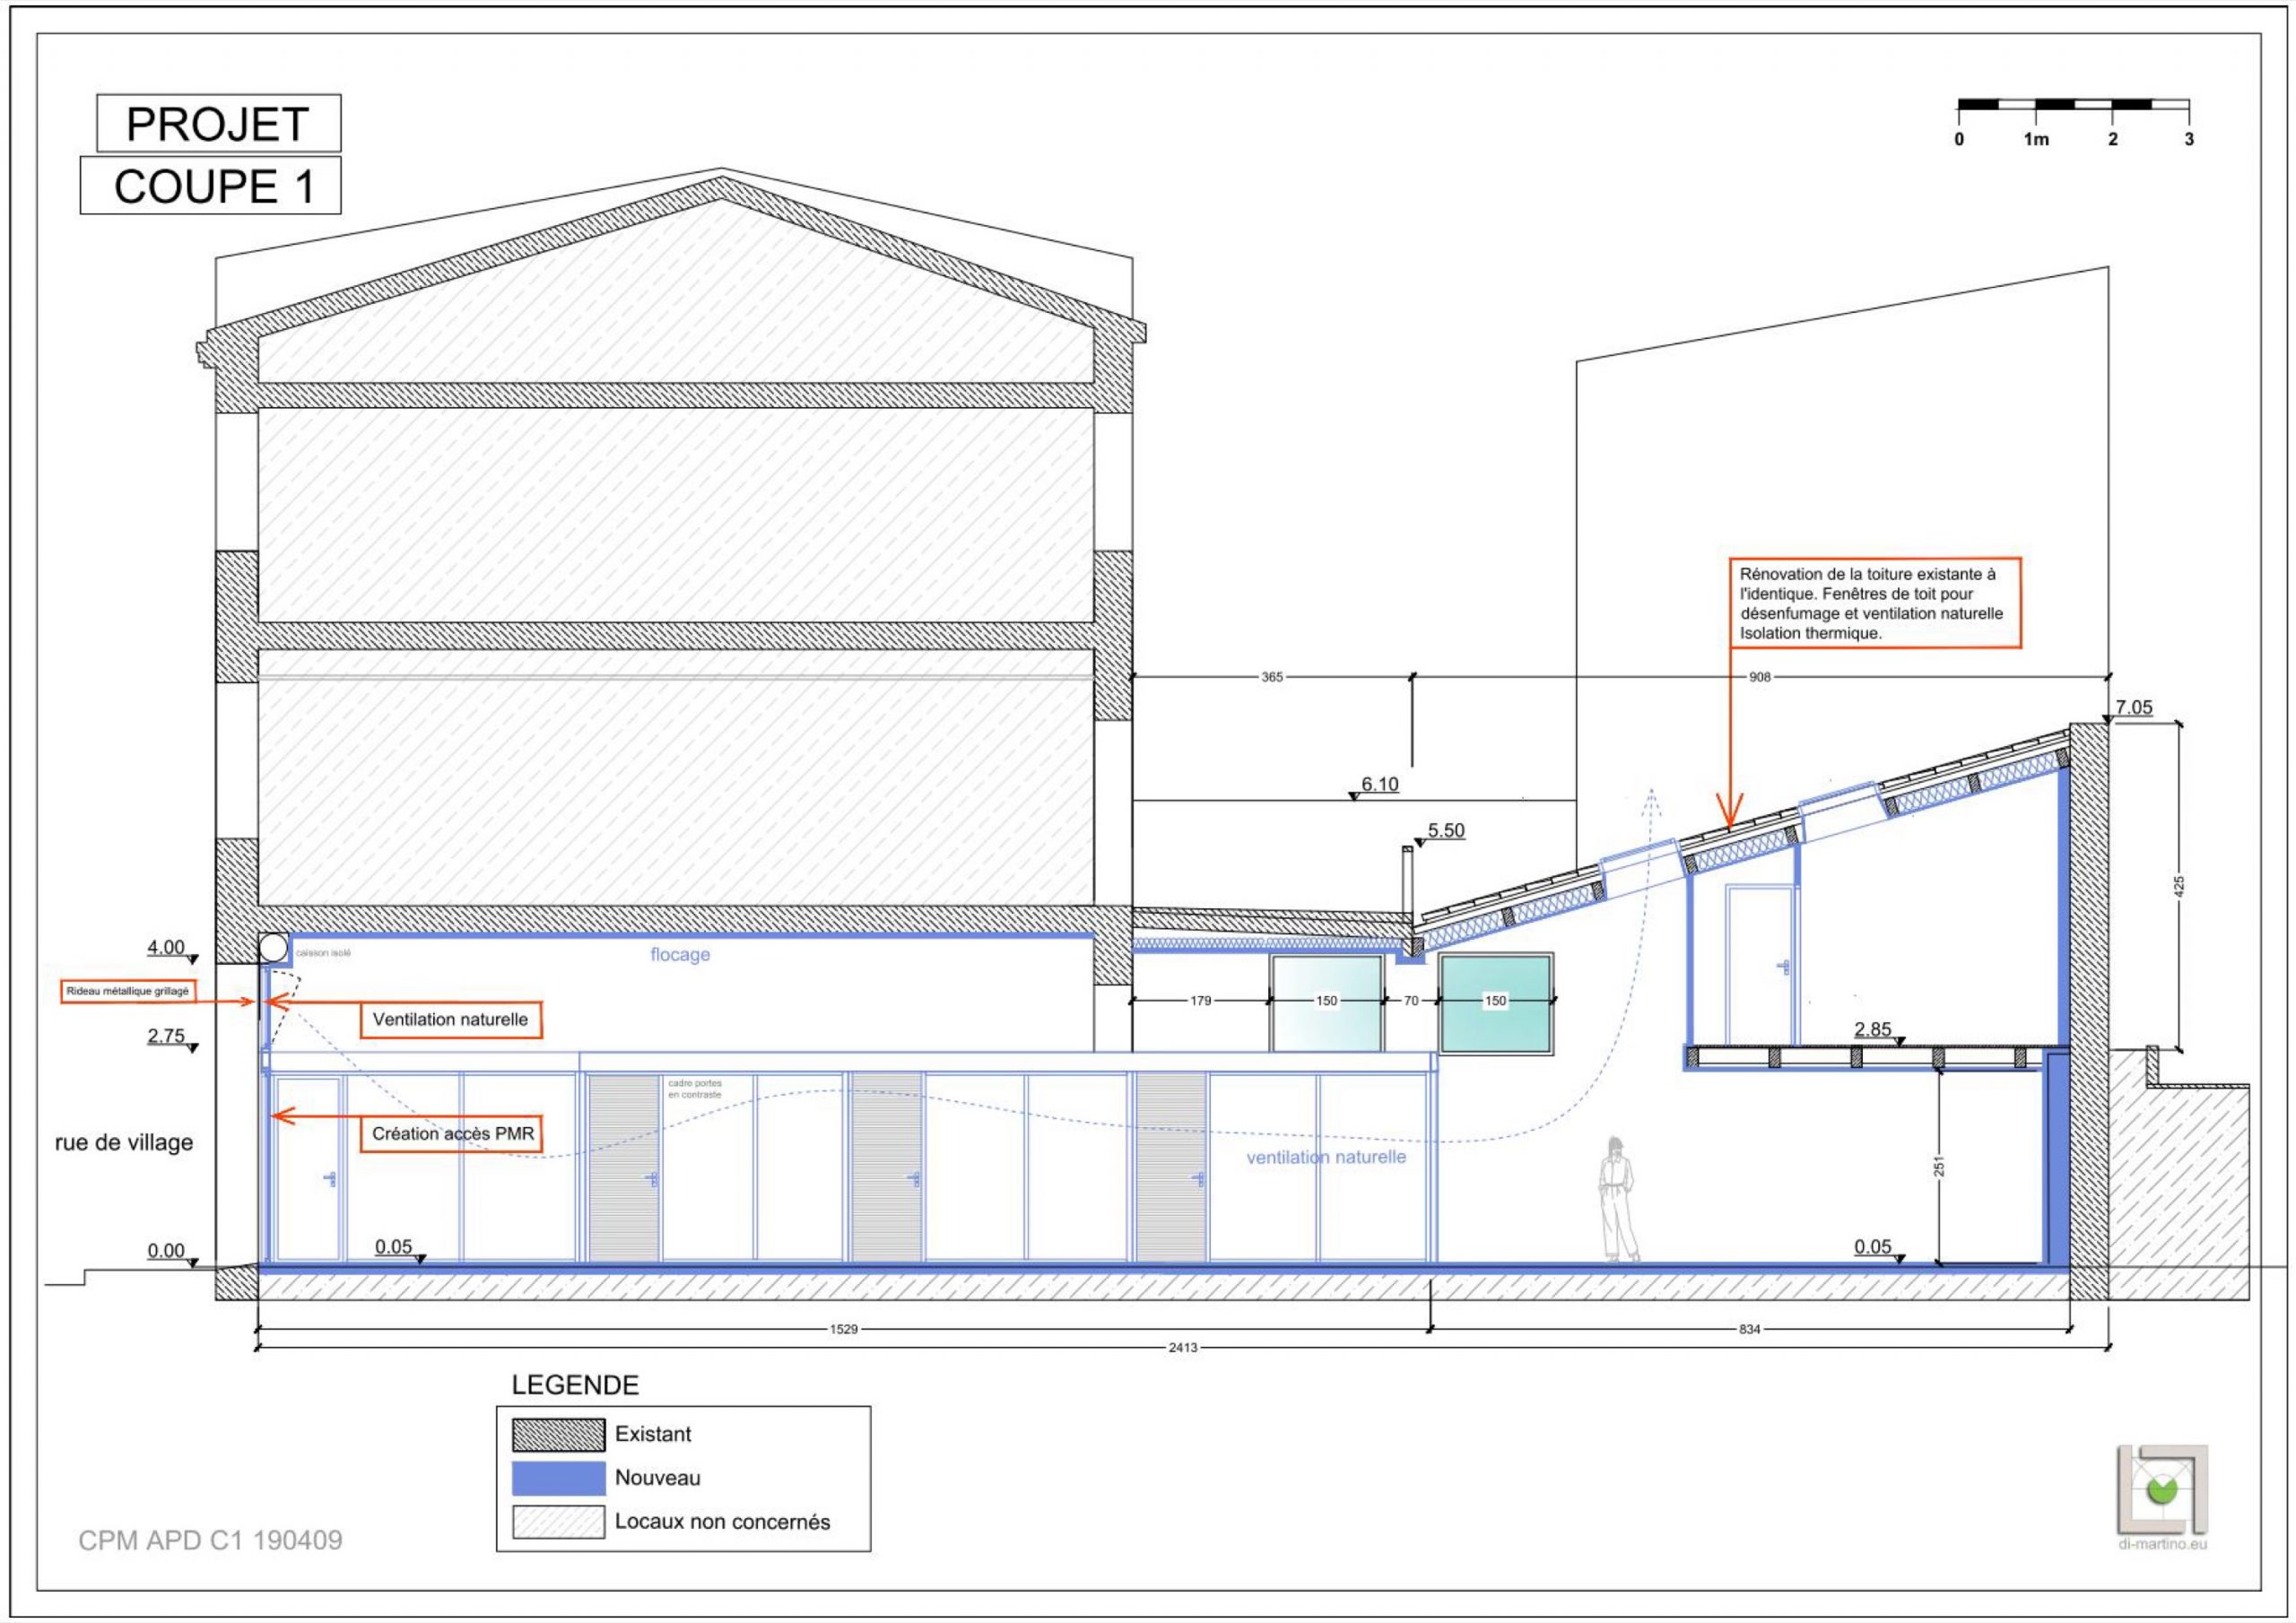The height and width of the screenshot is (1623, 2296).
Task: Click the 'CPM APD C1 190409' reference
Action: [210, 1540]
